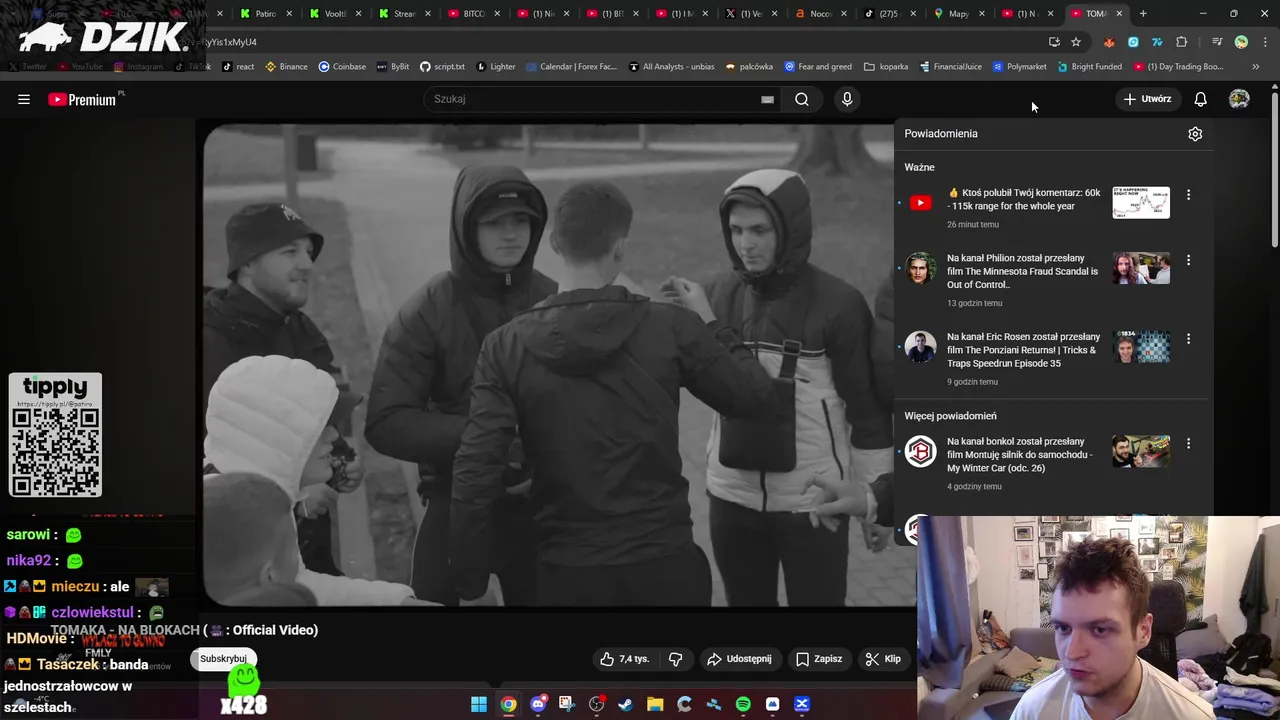Image resolution: width=1280 pixels, height=720 pixels.
Task: Click the Subskrybuj subscribe button
Action: point(223,659)
